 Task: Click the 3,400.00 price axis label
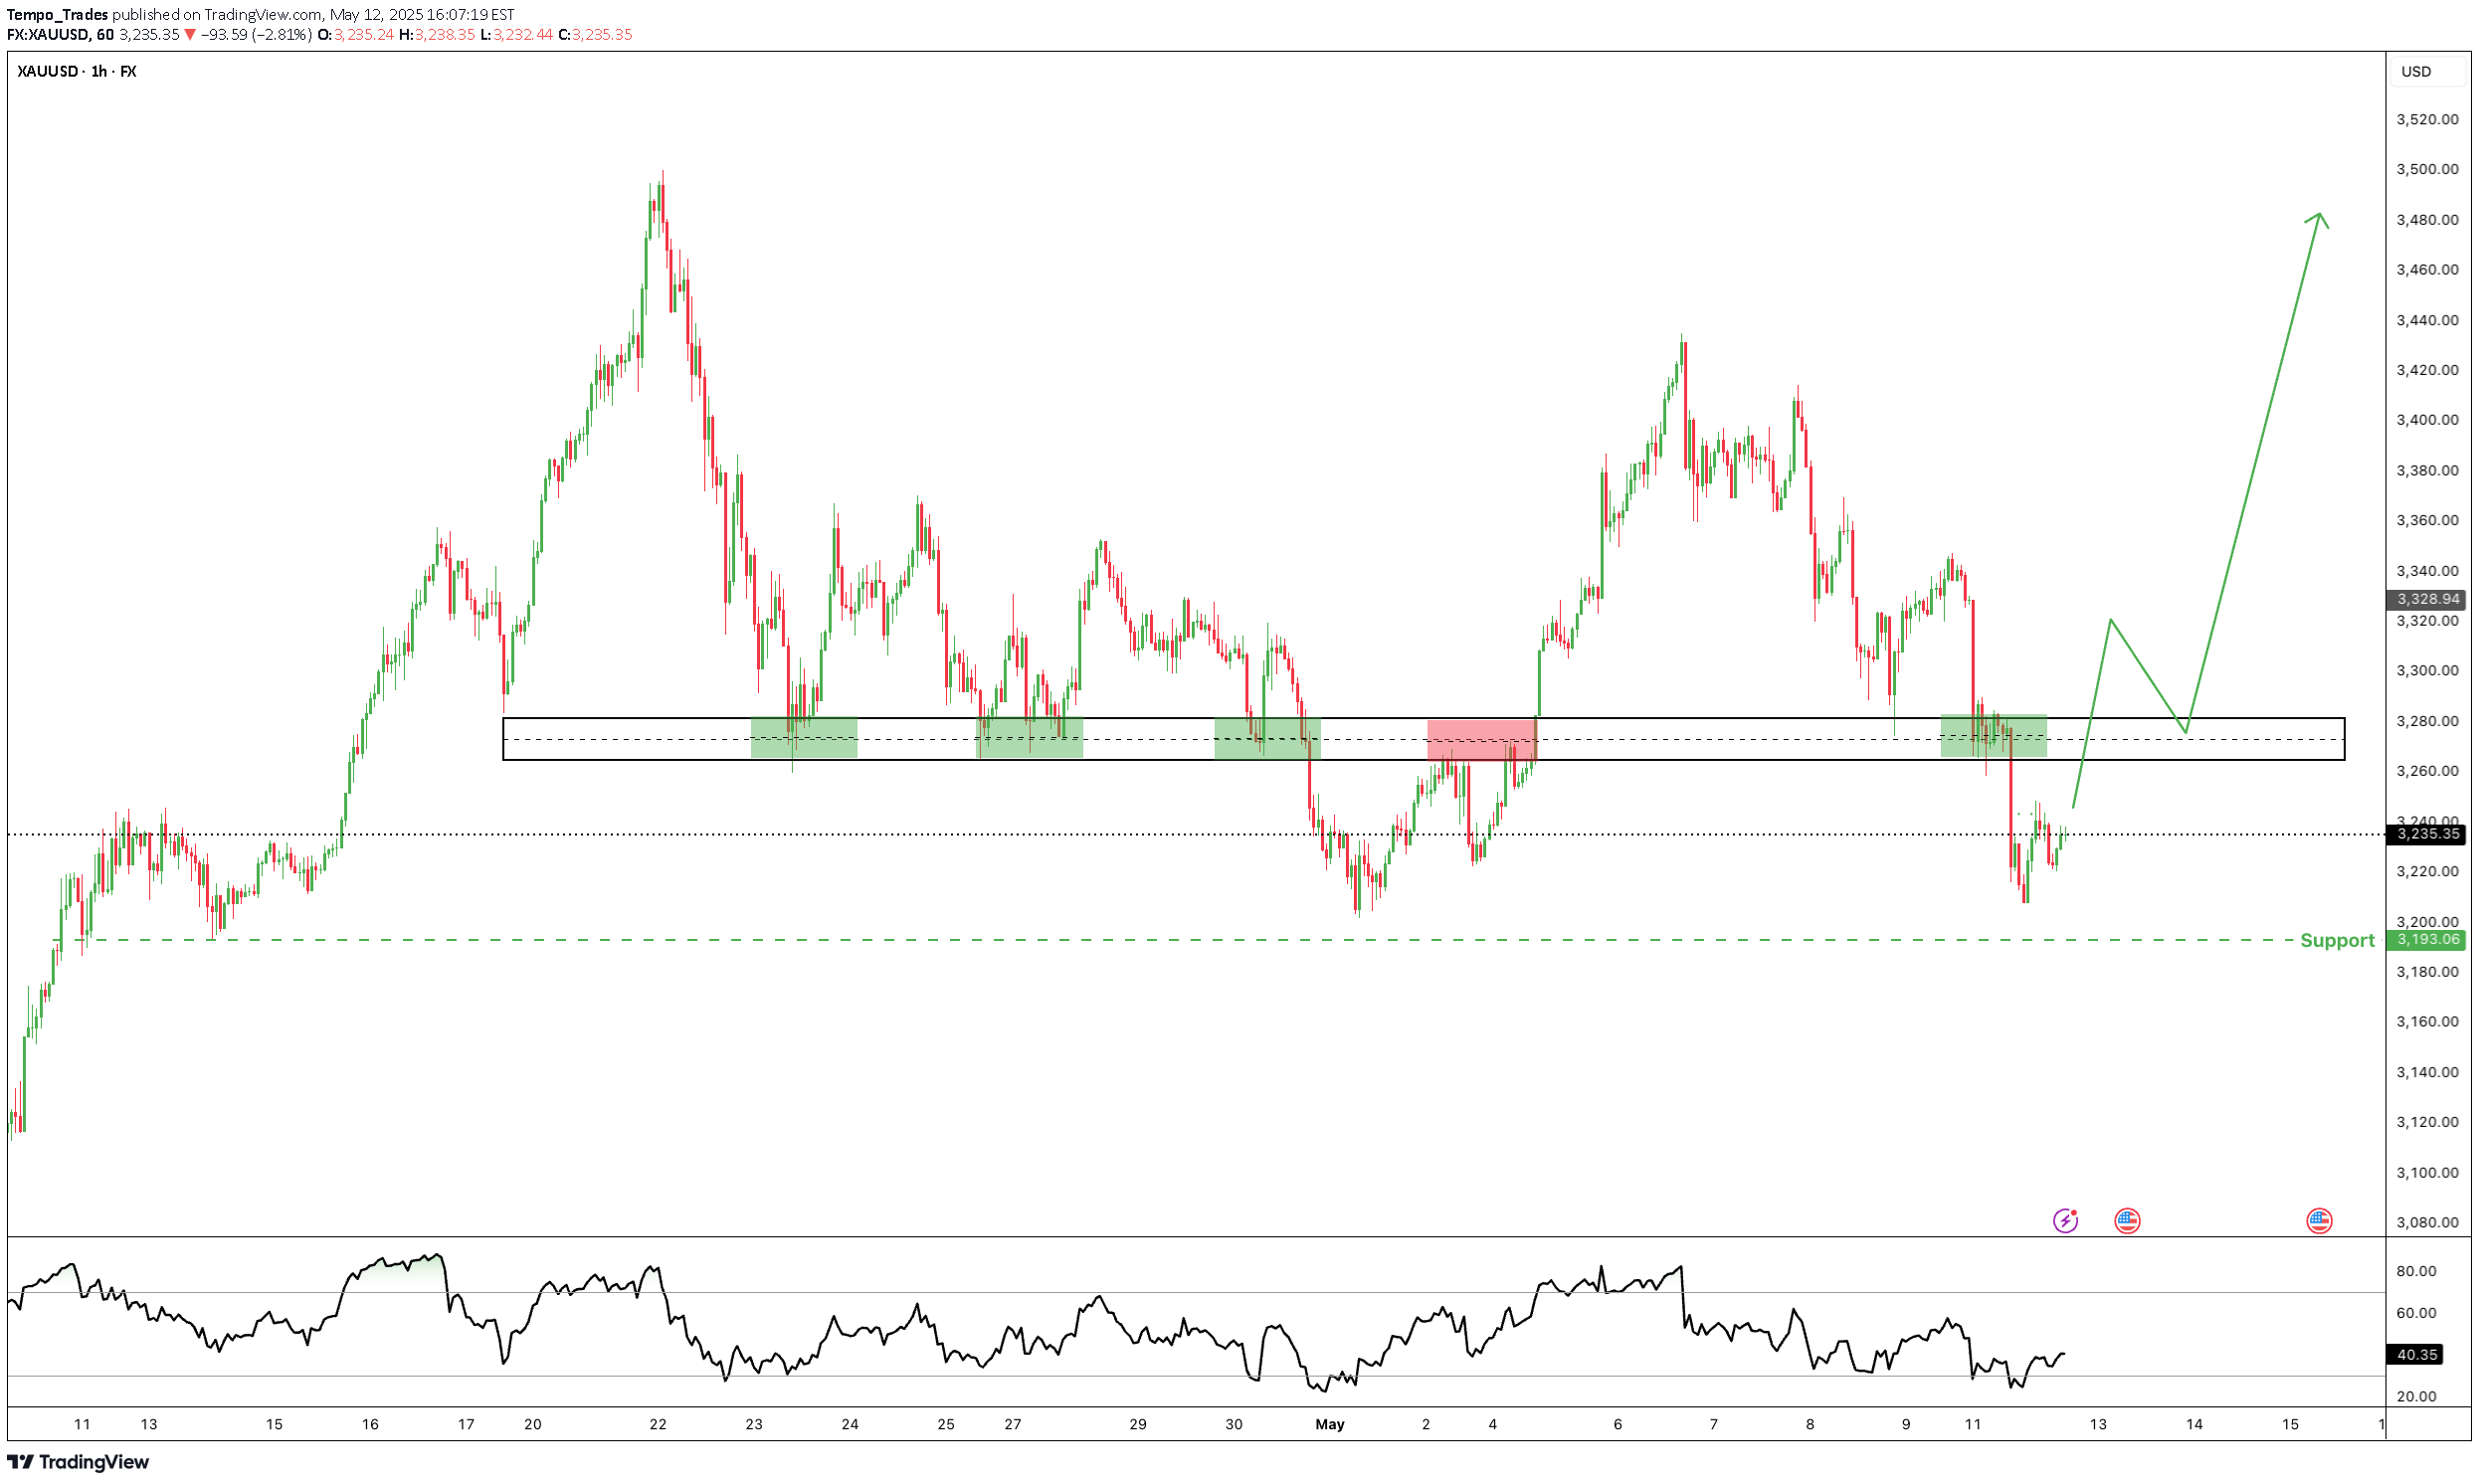coord(2428,420)
